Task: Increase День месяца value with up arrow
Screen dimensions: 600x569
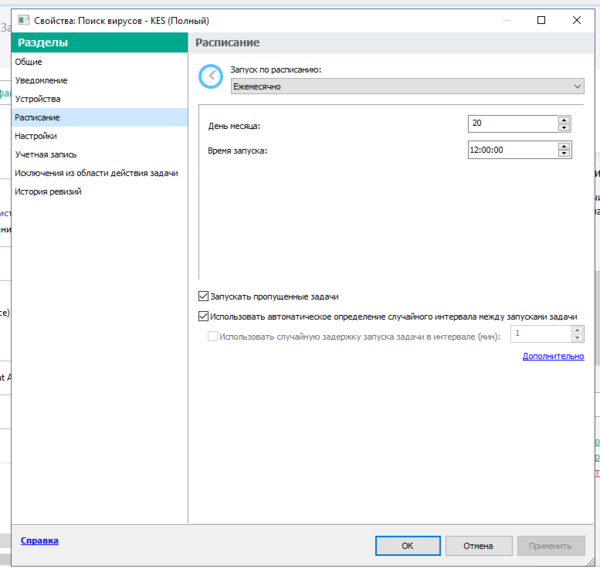Action: pyautogui.click(x=564, y=119)
